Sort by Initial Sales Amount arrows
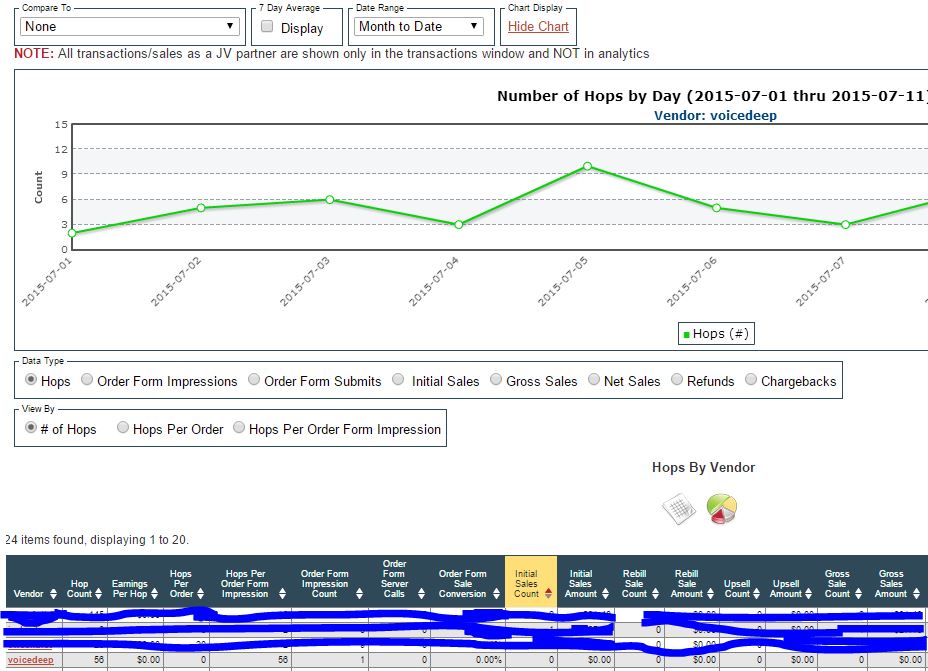The height and width of the screenshot is (671, 928). [605, 593]
